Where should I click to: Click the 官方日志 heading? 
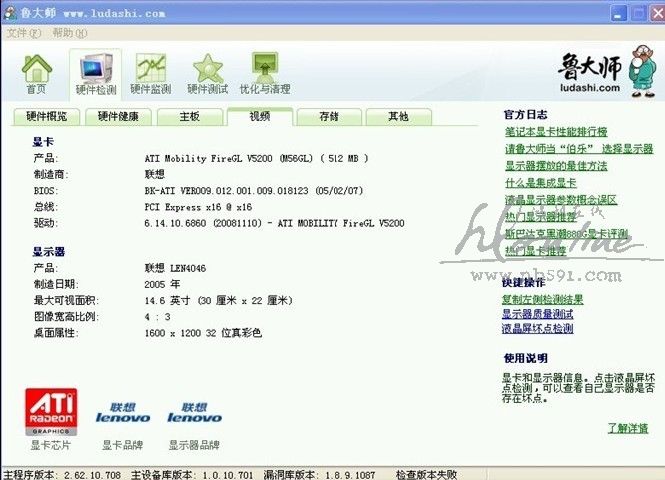click(525, 114)
